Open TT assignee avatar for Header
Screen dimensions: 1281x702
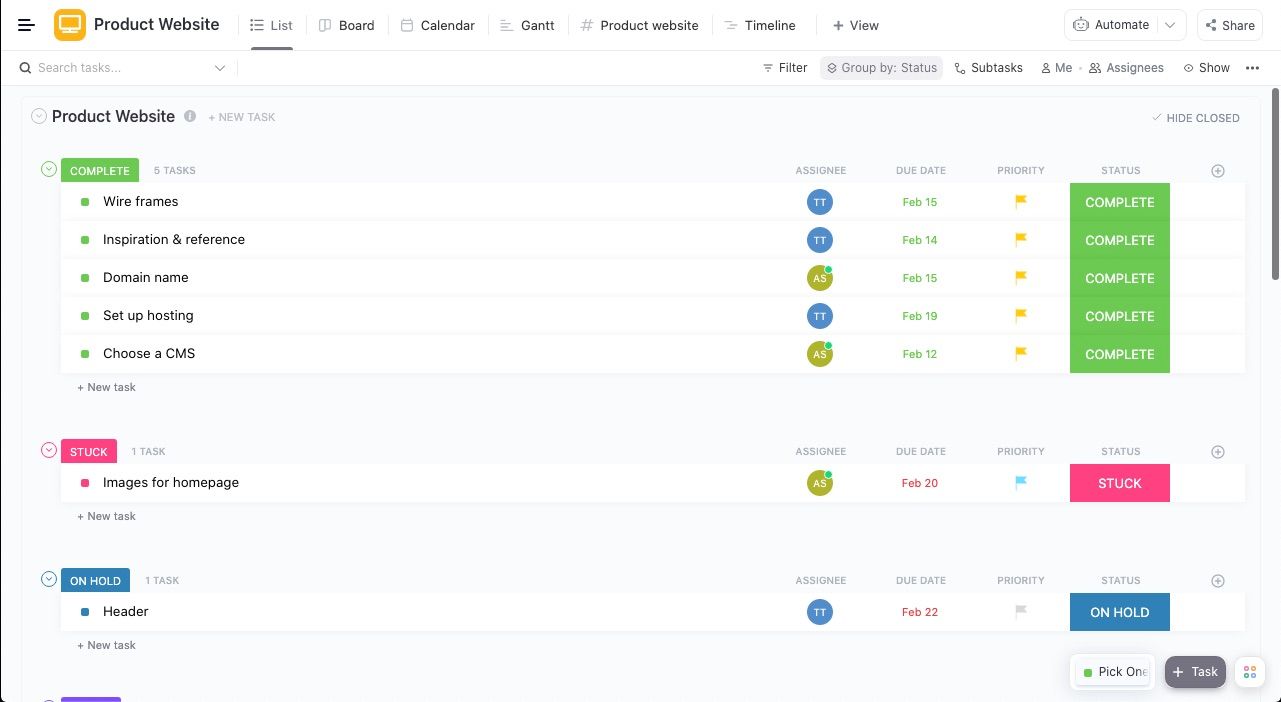coord(820,612)
